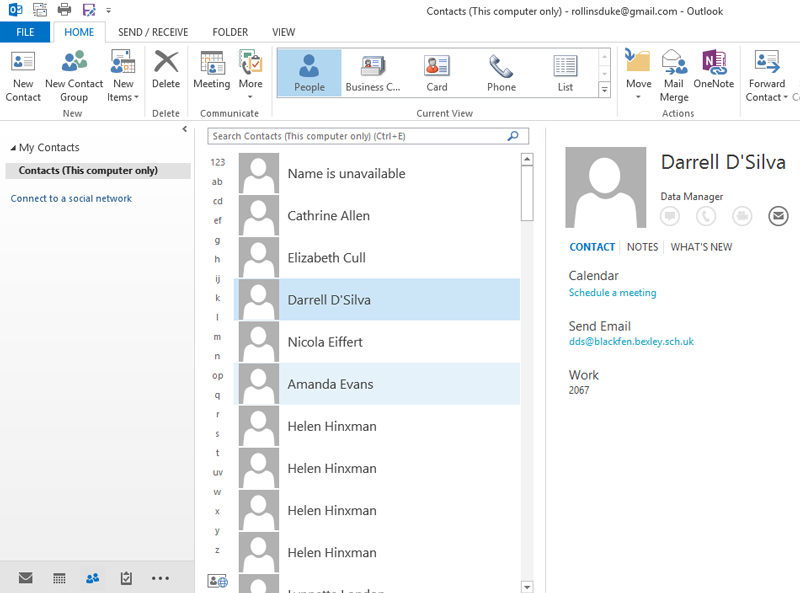Image resolution: width=800 pixels, height=593 pixels.
Task: Click Darrell D'Silva's large profile photo
Action: 606,187
